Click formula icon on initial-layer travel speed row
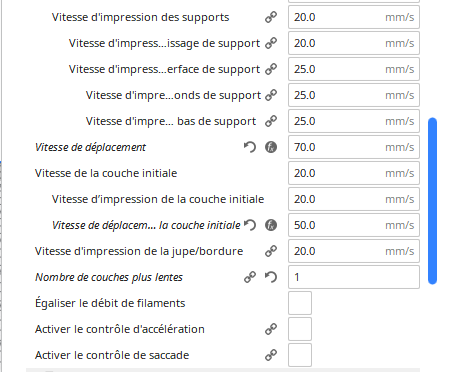Image resolution: width=453 pixels, height=372 pixels. point(271,225)
